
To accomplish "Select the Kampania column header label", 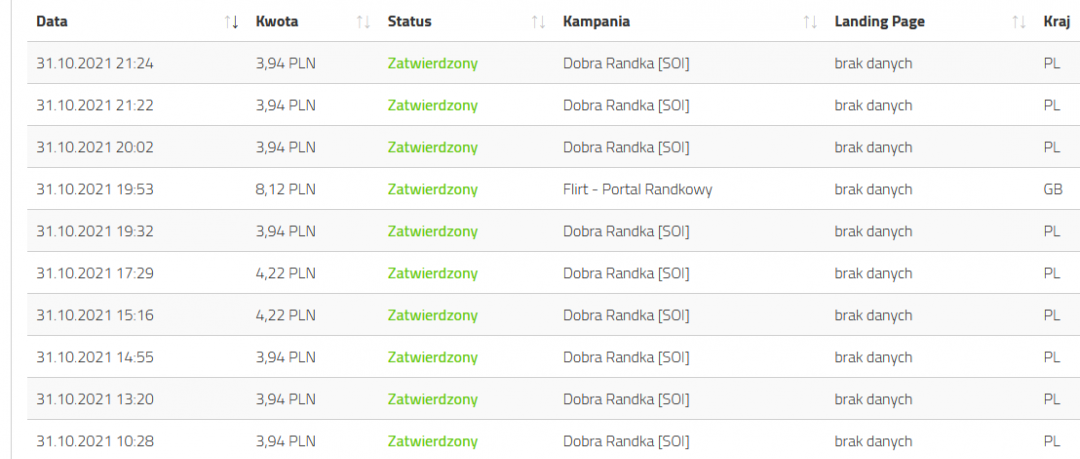I will [596, 21].
